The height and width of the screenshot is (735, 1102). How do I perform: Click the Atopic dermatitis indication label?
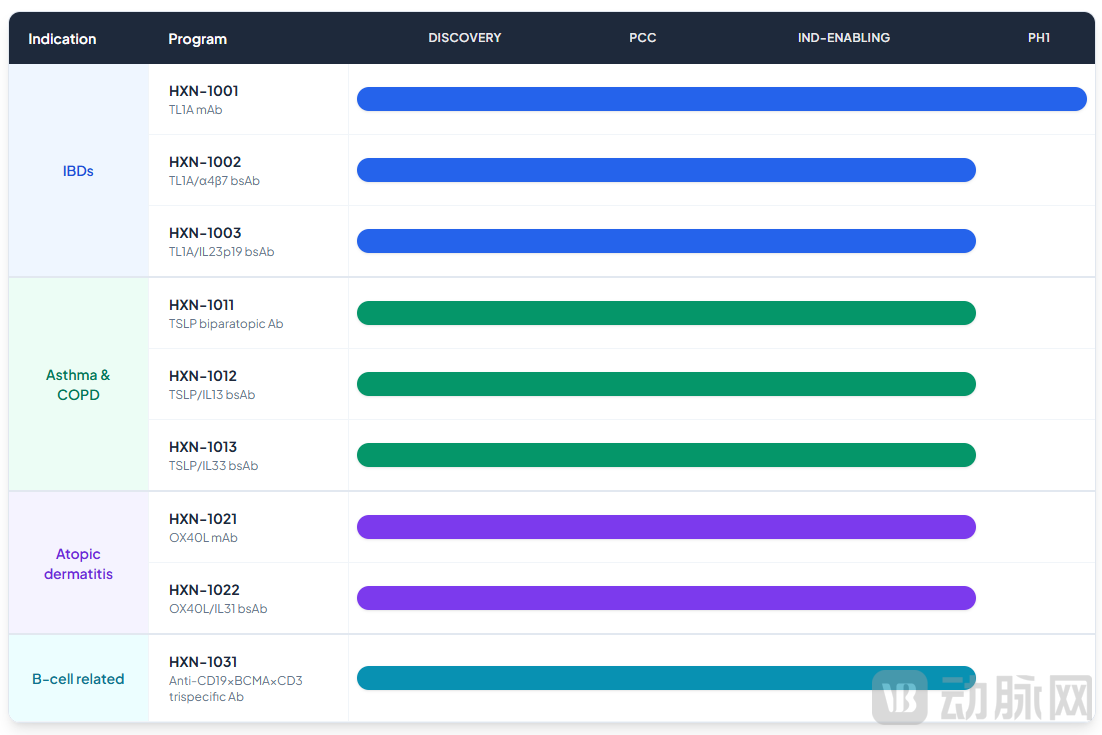click(78, 564)
